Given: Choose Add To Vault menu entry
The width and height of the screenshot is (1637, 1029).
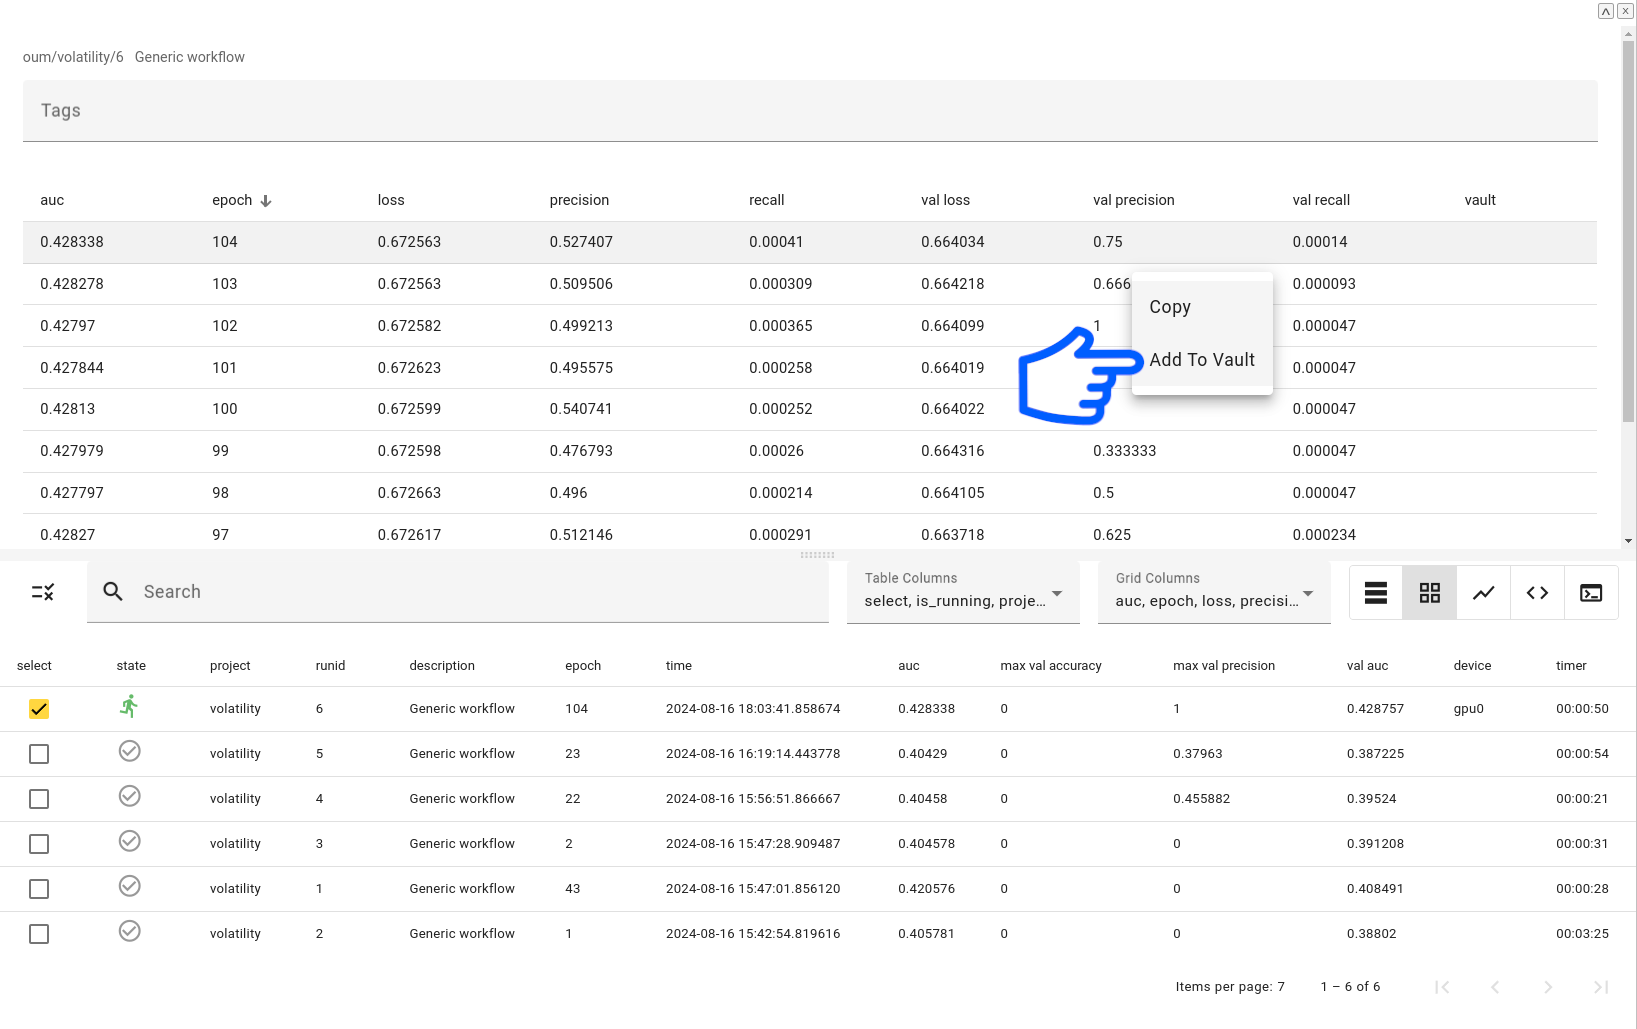Looking at the screenshot, I should [x=1201, y=360].
